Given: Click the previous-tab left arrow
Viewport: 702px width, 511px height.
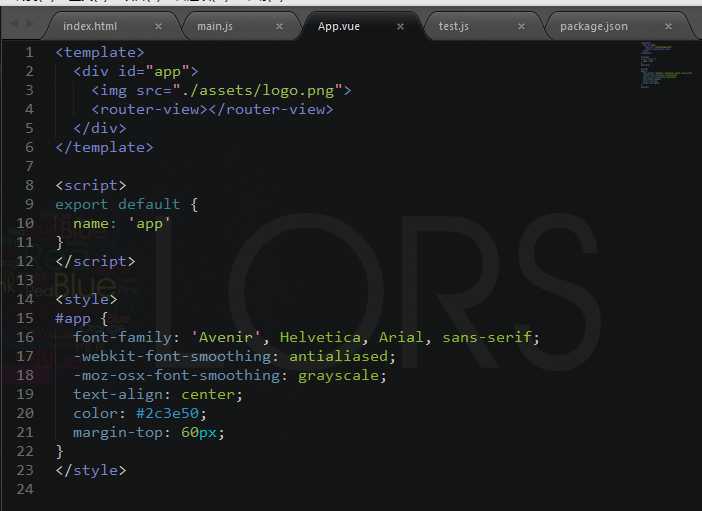Looking at the screenshot, I should click(x=14, y=23).
